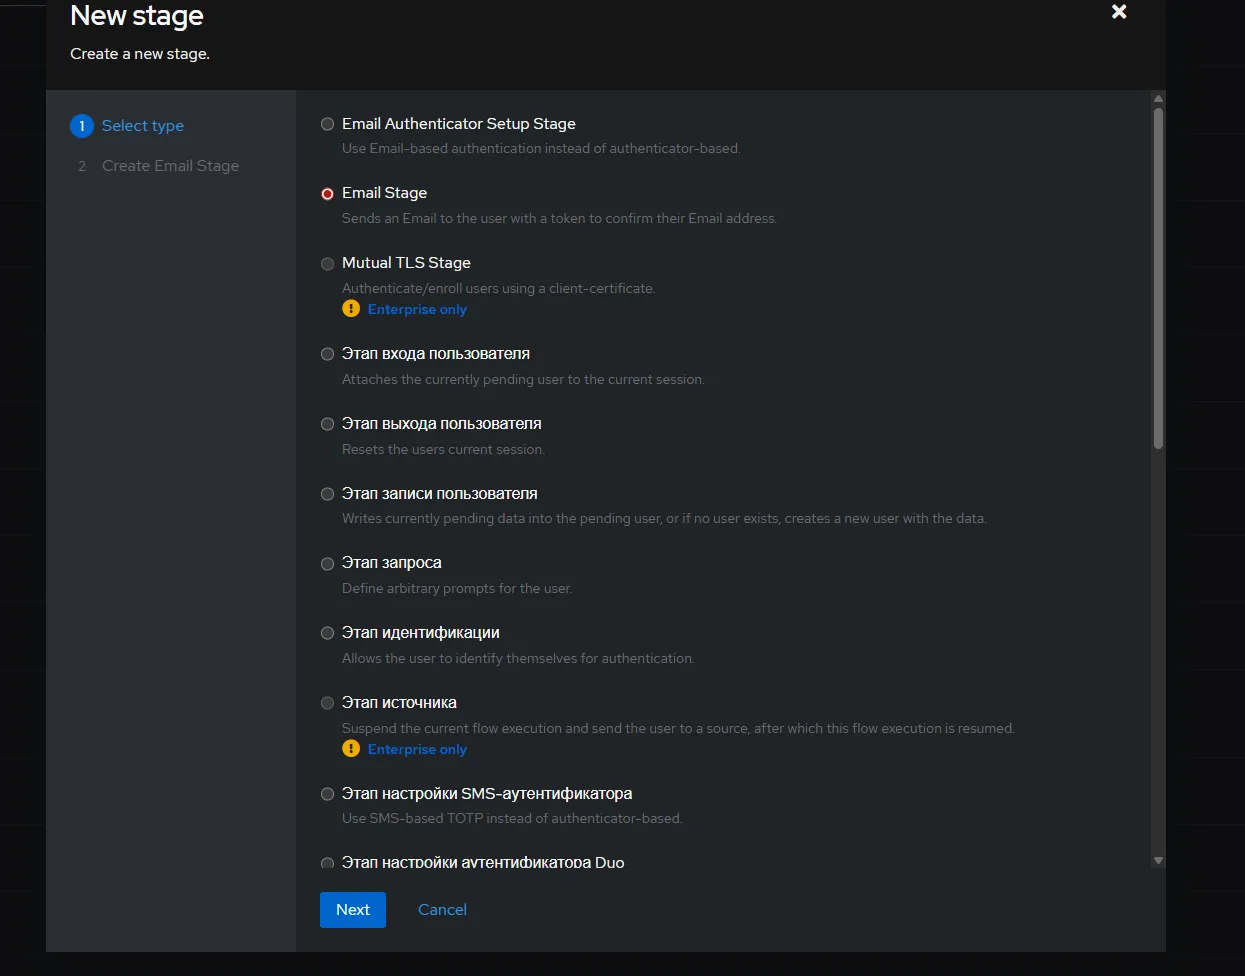
Task: Select Этап входа пользователя radio
Action: click(x=327, y=354)
